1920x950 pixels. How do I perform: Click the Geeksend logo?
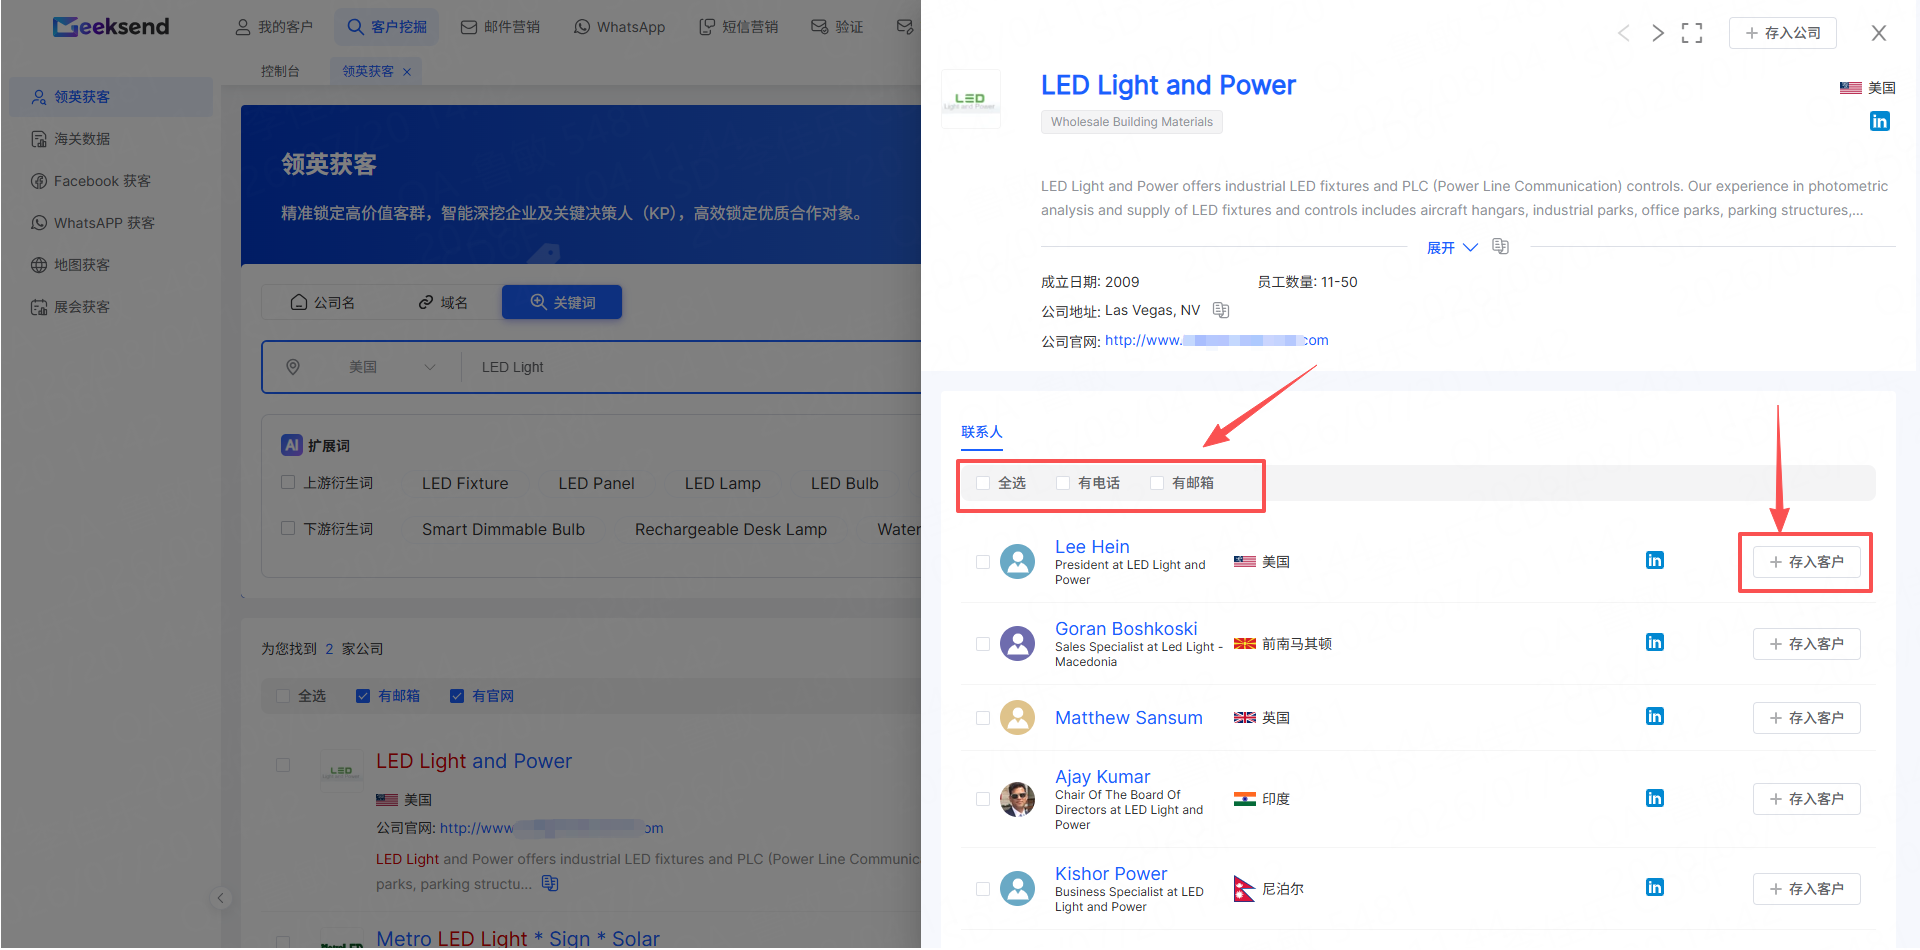pos(111,27)
